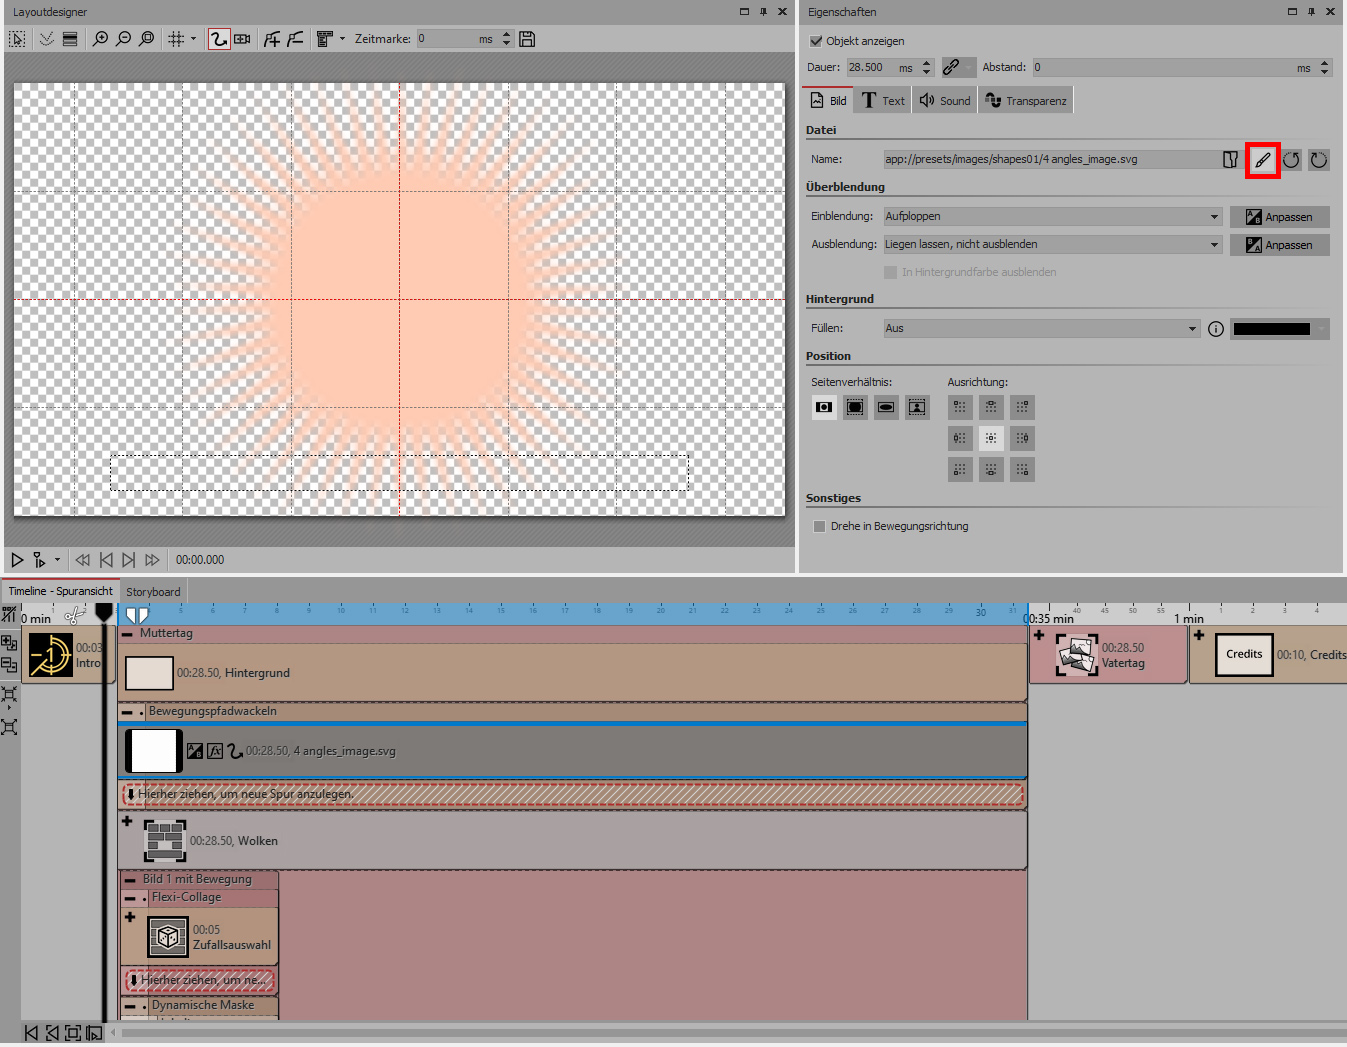Uncheck Objekt anzeigen
Image resolution: width=1347 pixels, height=1047 pixels.
[x=815, y=41]
